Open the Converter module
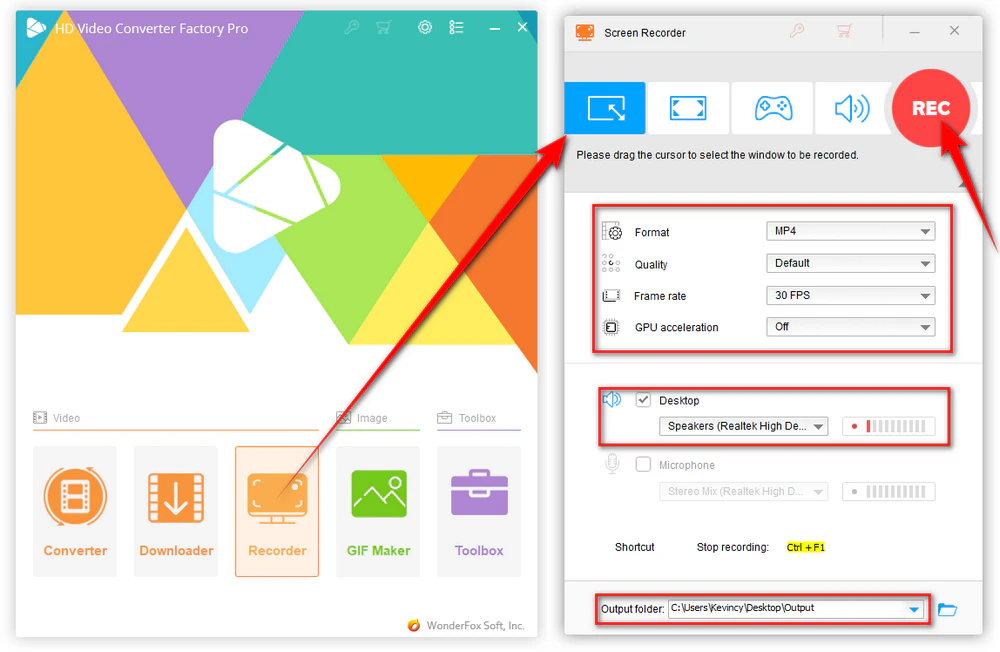This screenshot has width=1000, height=652. click(x=75, y=511)
